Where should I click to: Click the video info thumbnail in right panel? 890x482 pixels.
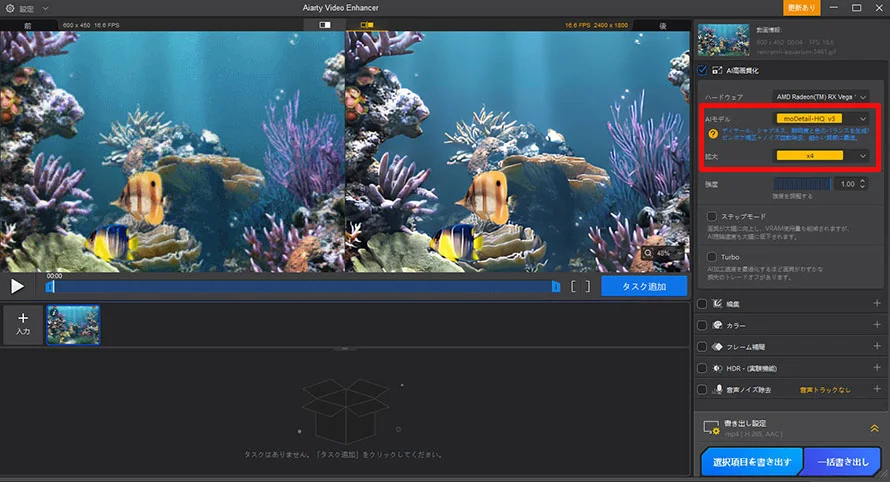(x=723, y=40)
